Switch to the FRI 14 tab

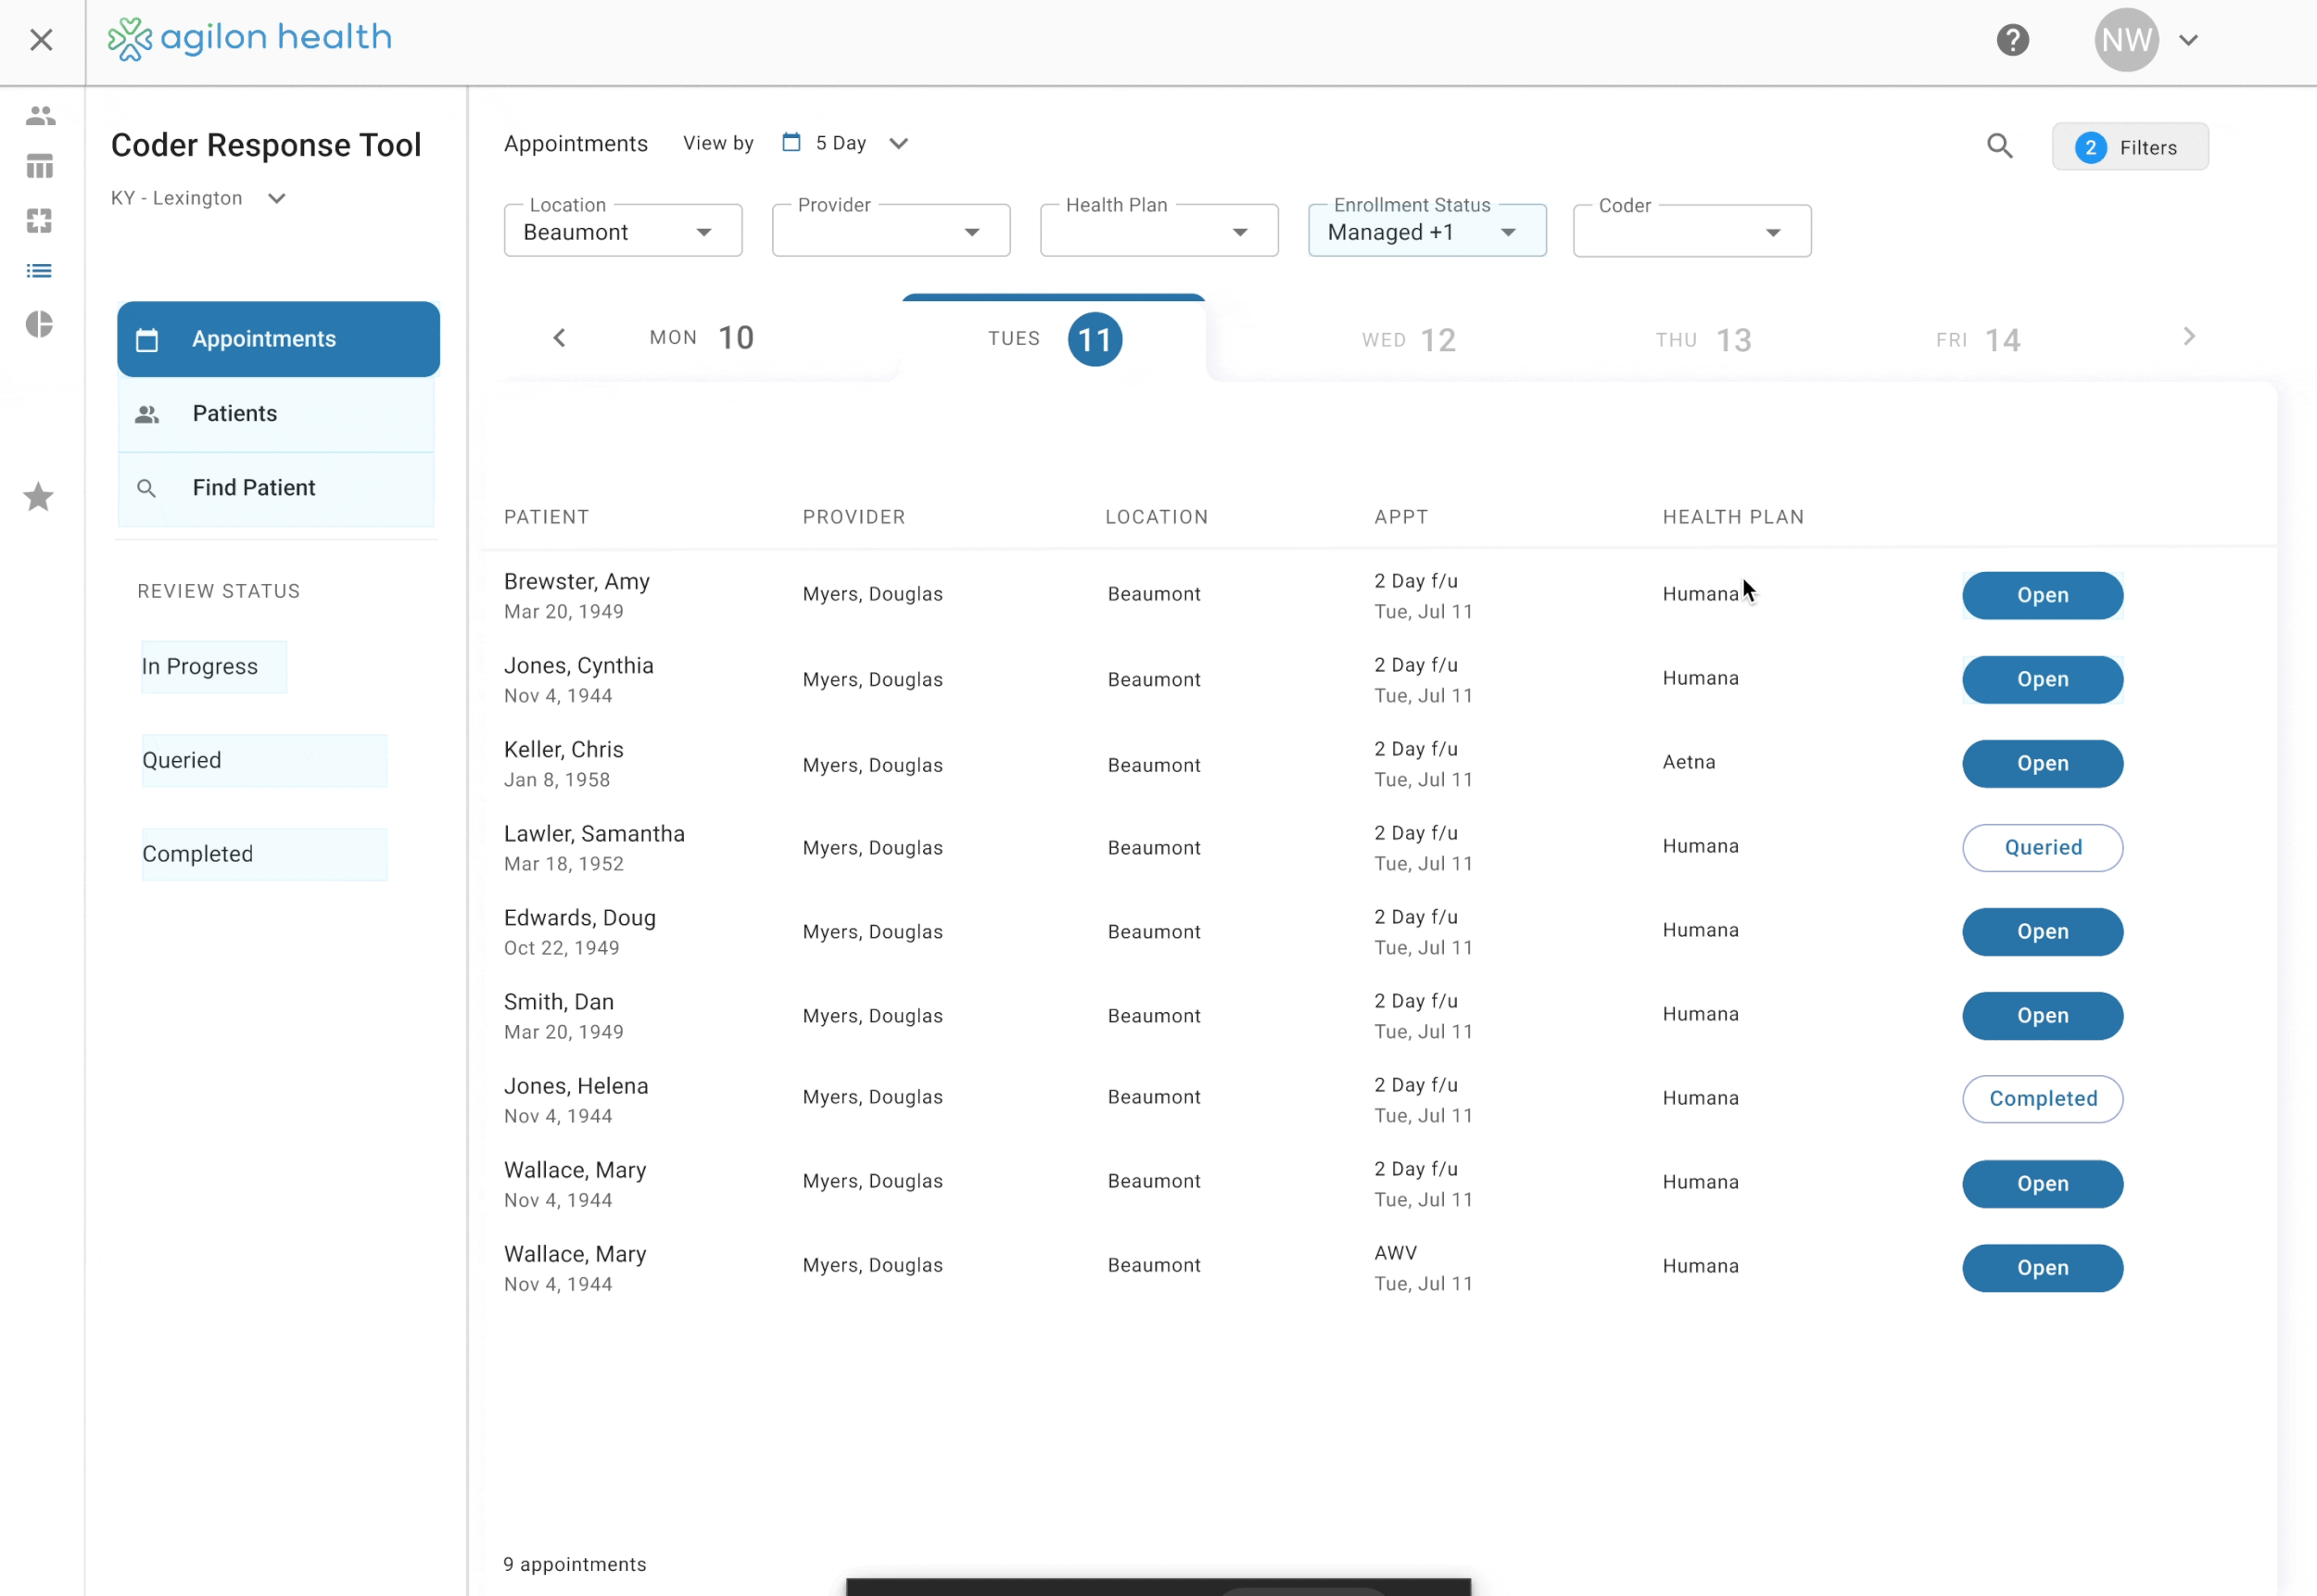point(1978,340)
